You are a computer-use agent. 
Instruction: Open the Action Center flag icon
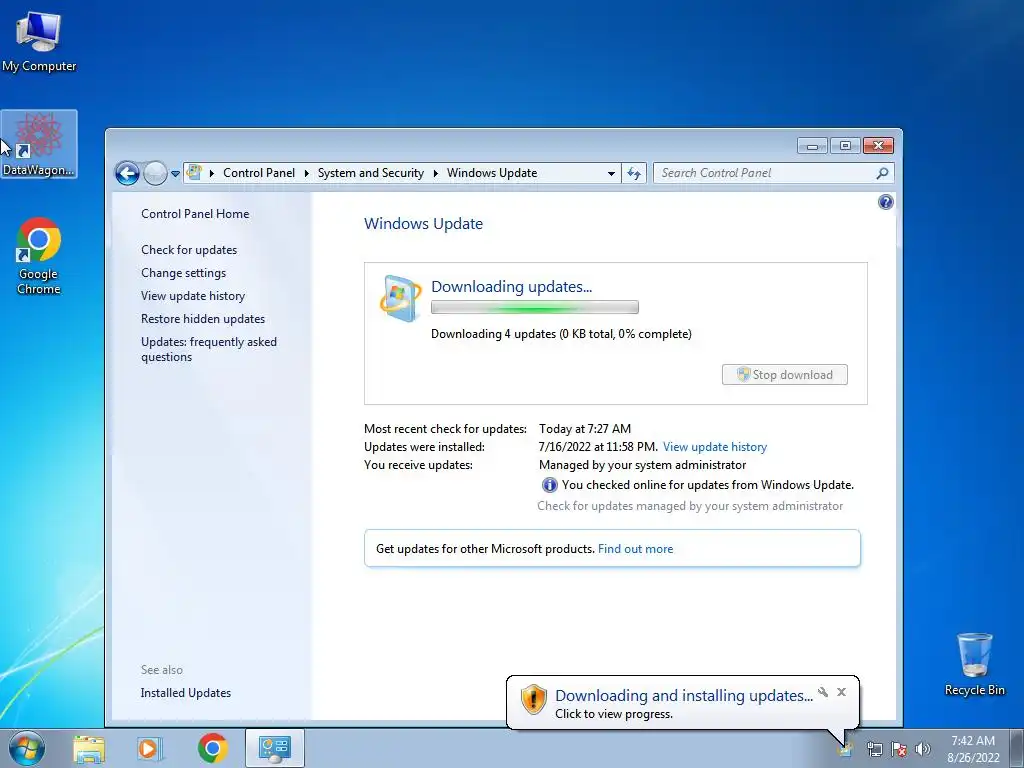click(899, 749)
